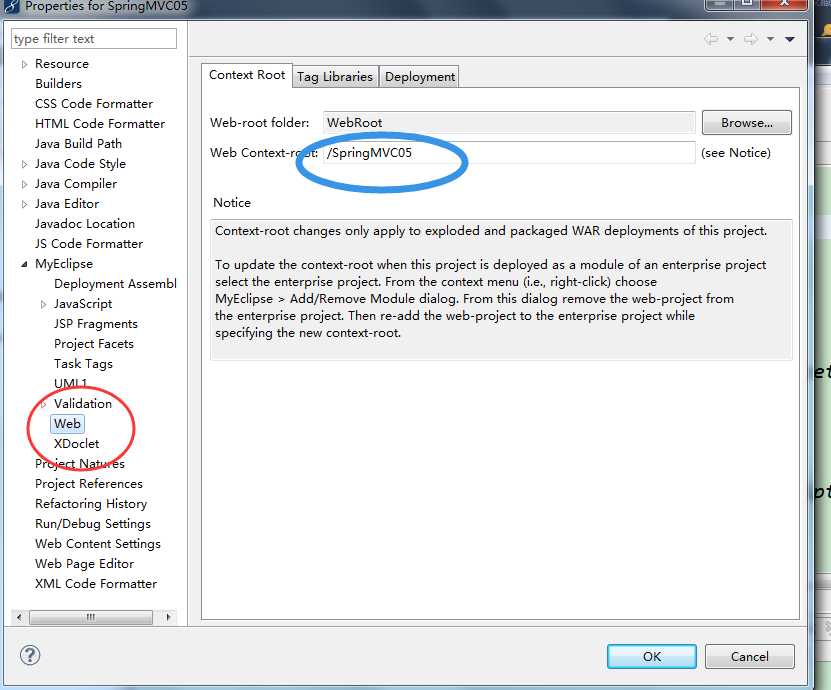Select the MyEclipse label
Image resolution: width=831 pixels, height=690 pixels.
pos(64,264)
